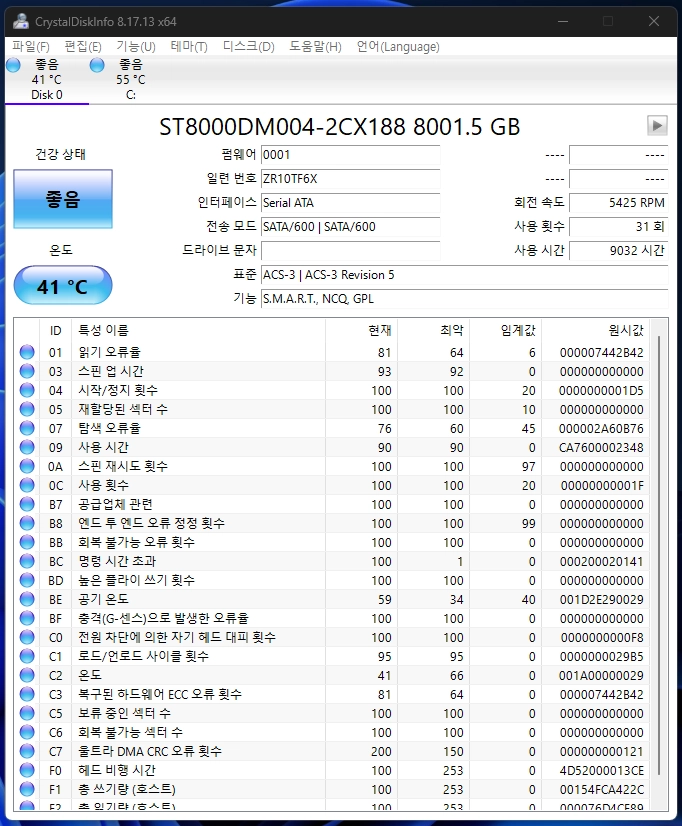
Task: Click status circle for 05 재할당된 섹터 수
Action: point(27,409)
